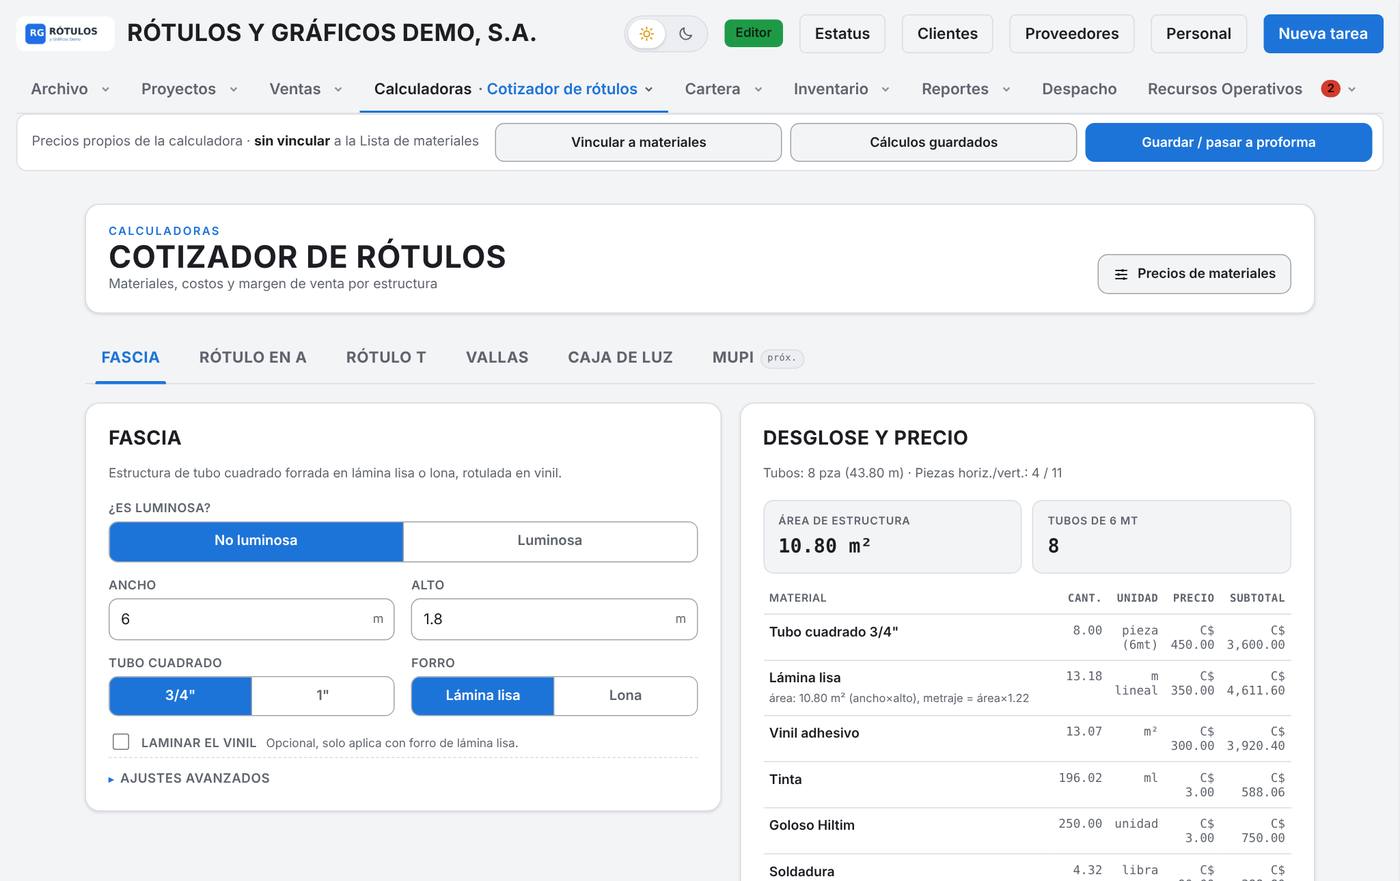
Task: Open the Estatus page
Action: pyautogui.click(x=842, y=34)
